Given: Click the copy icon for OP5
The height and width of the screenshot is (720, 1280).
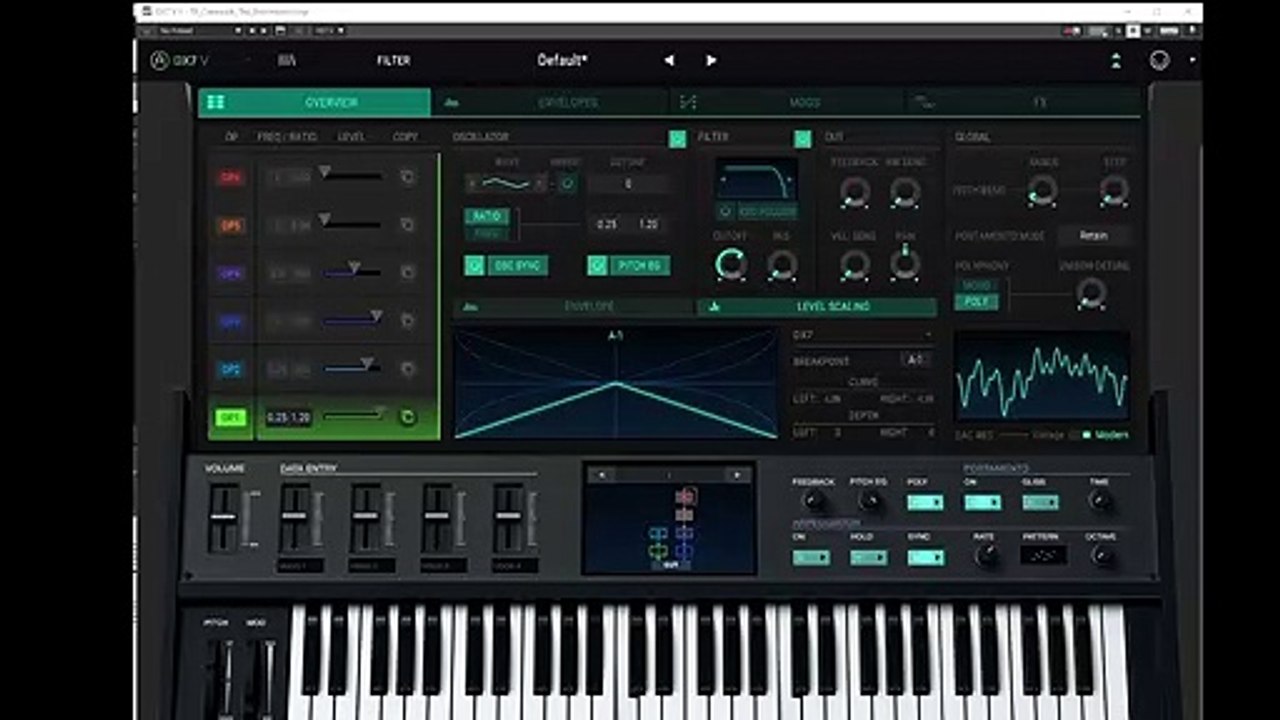Looking at the screenshot, I should point(407,225).
